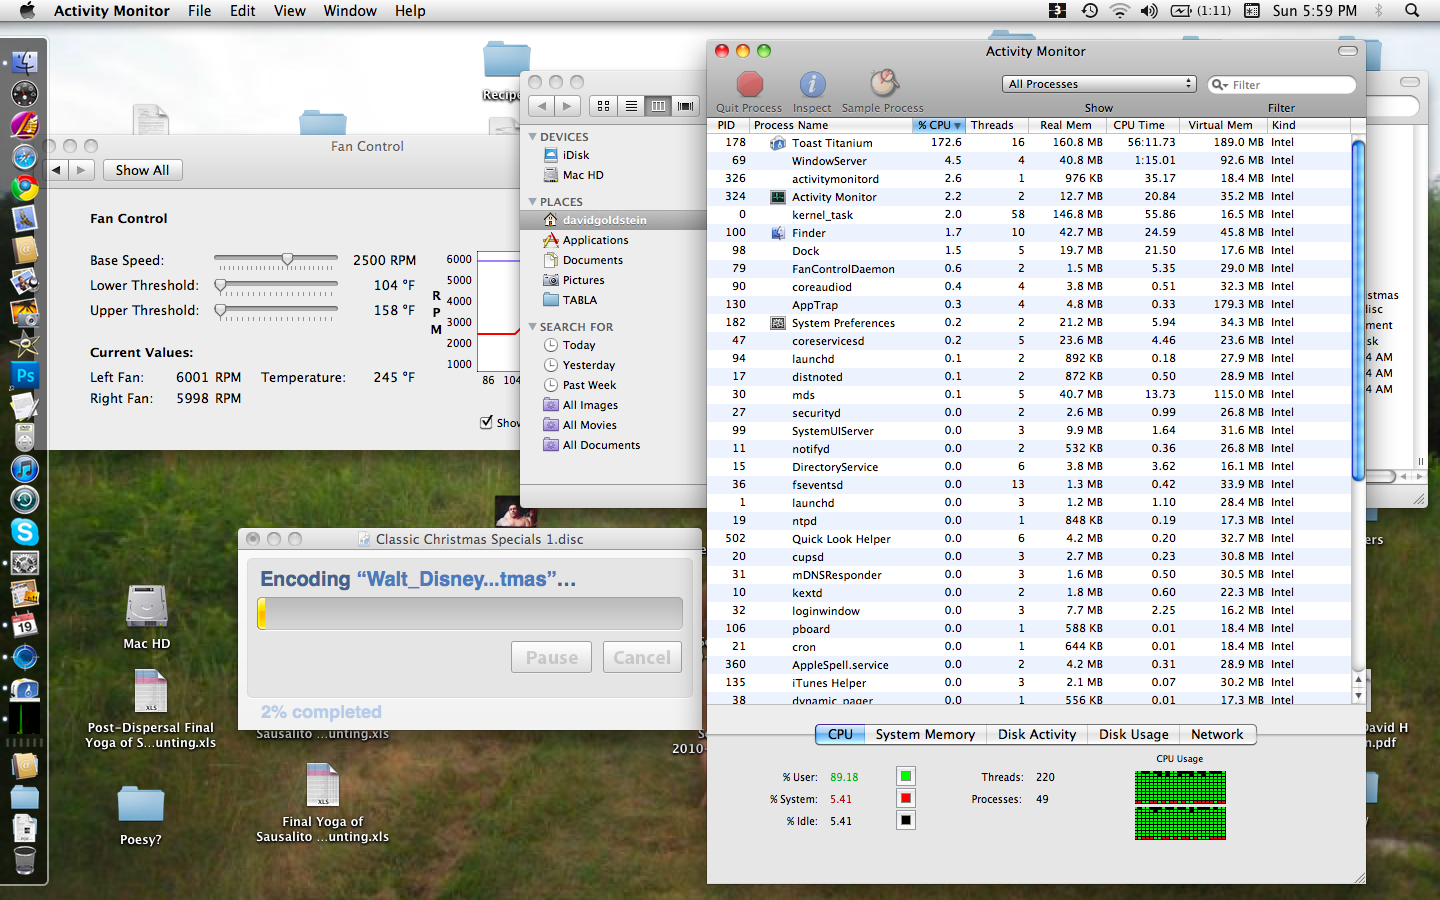Collapse the SEARCH FOR section in Finder
The width and height of the screenshot is (1440, 900).
(533, 327)
